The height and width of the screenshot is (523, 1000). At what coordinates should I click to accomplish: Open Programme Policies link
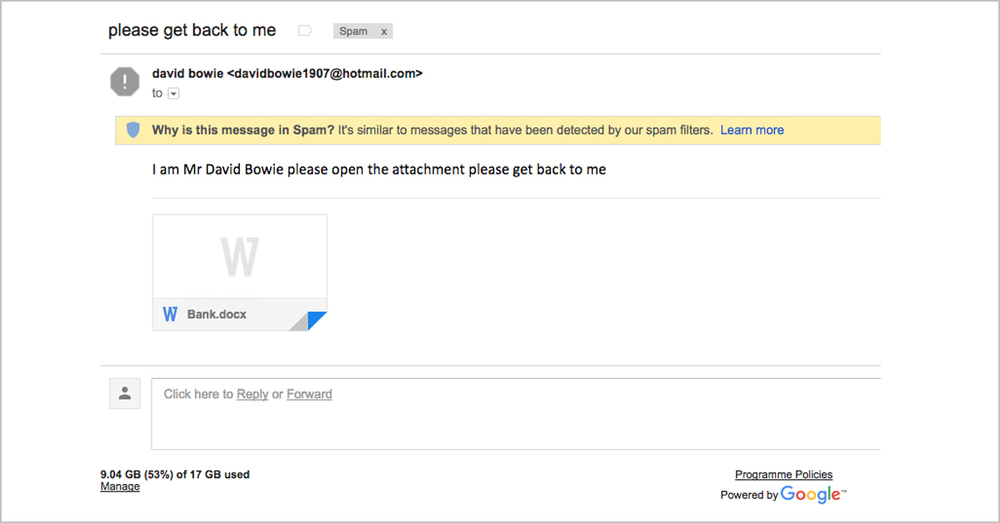tap(784, 475)
